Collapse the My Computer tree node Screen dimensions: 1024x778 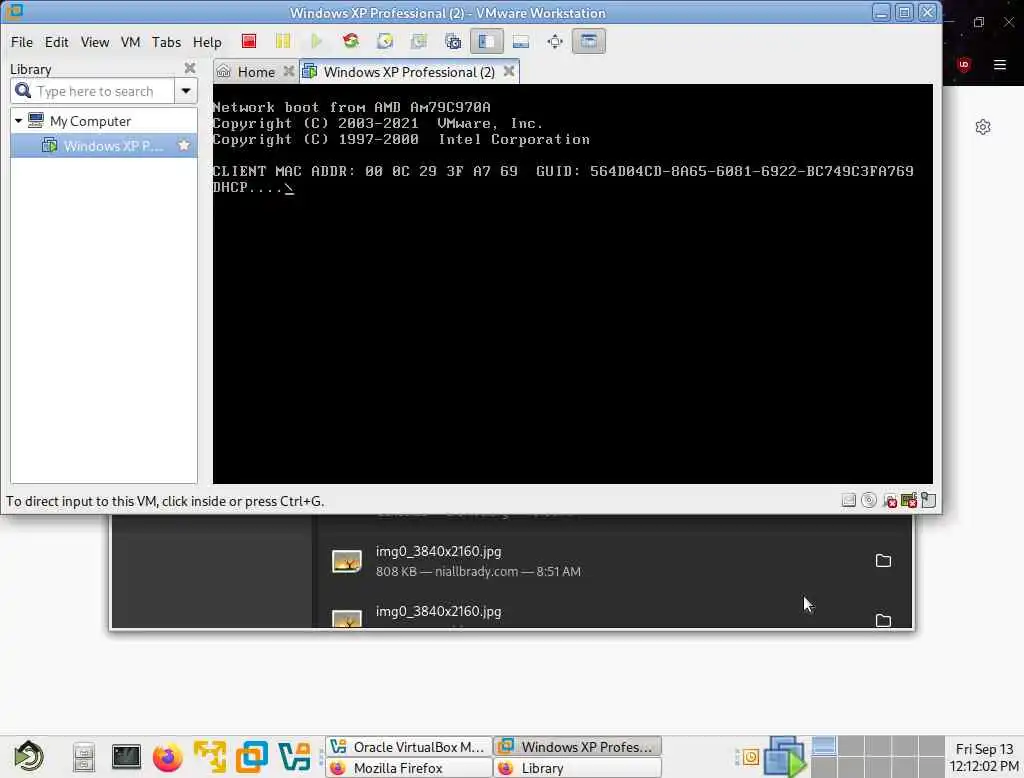18,121
